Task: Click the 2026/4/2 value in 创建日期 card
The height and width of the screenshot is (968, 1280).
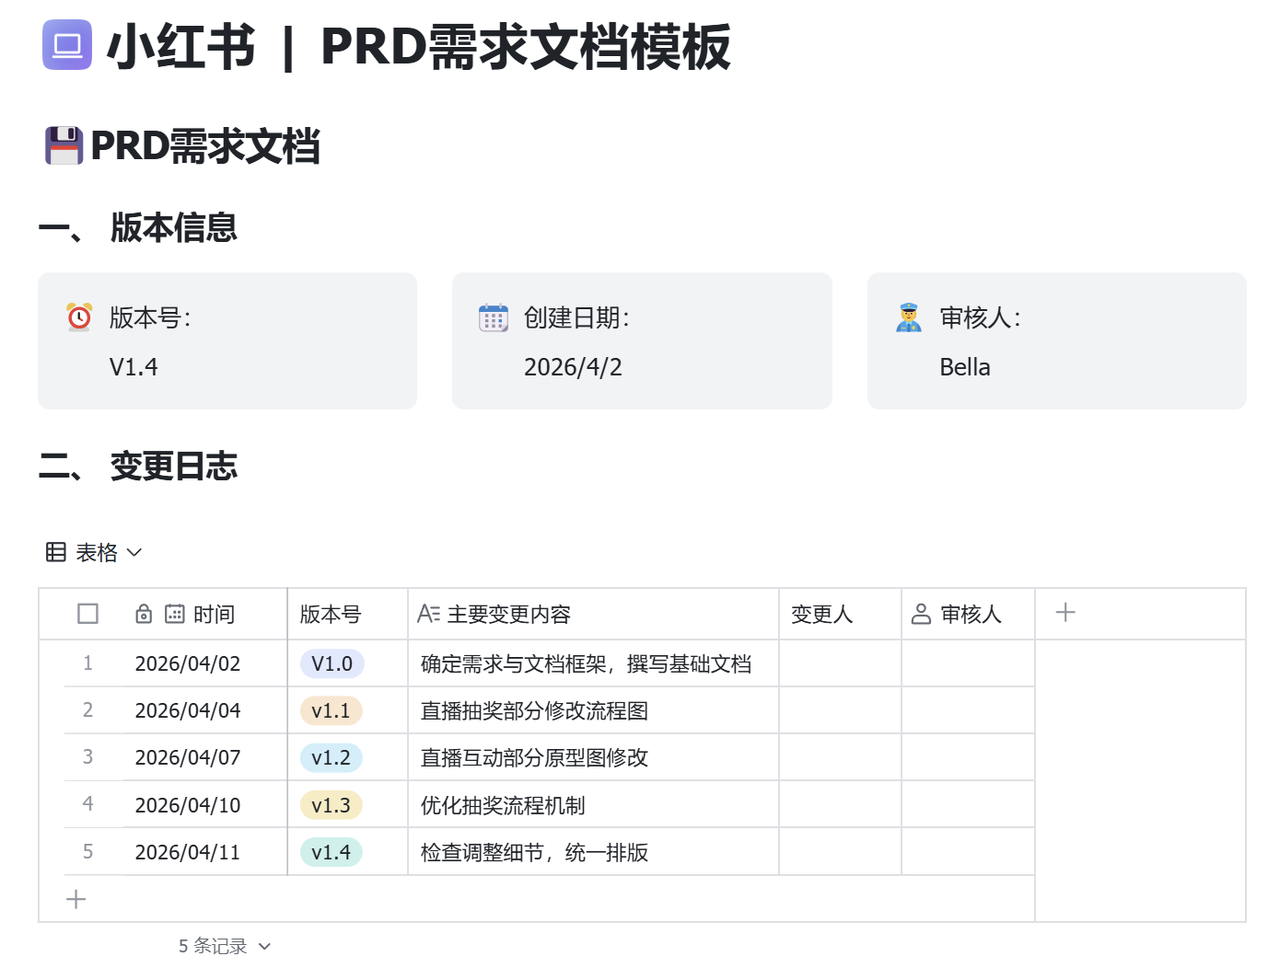Action: point(573,367)
